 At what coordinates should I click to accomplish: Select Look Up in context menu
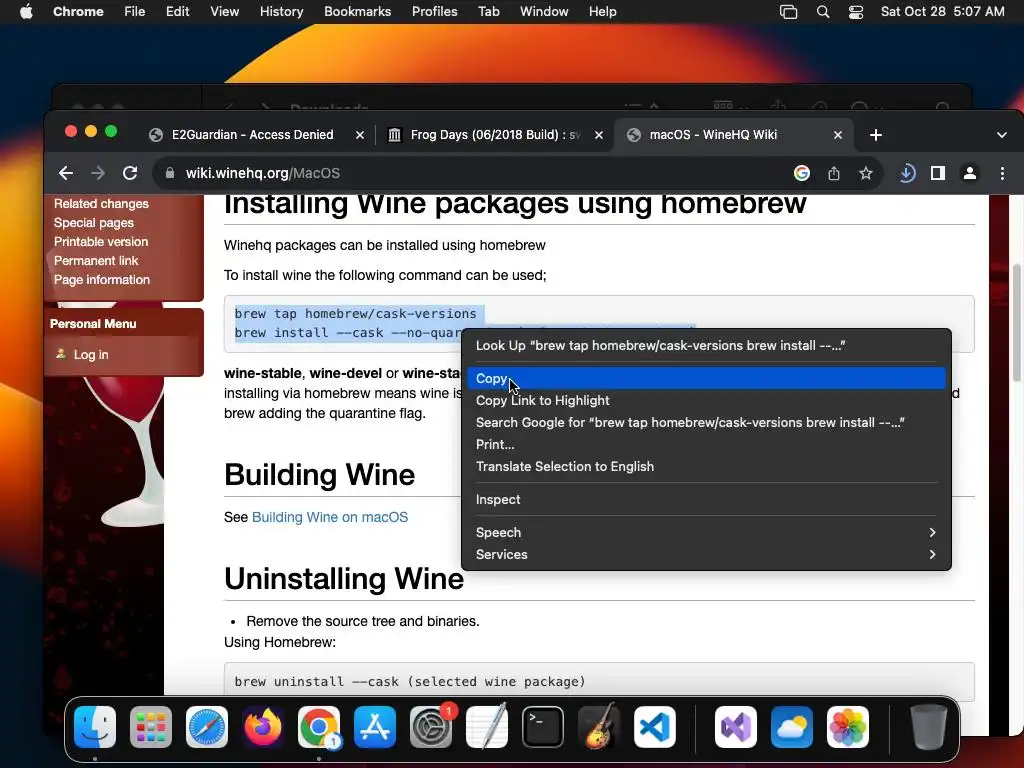click(707, 345)
